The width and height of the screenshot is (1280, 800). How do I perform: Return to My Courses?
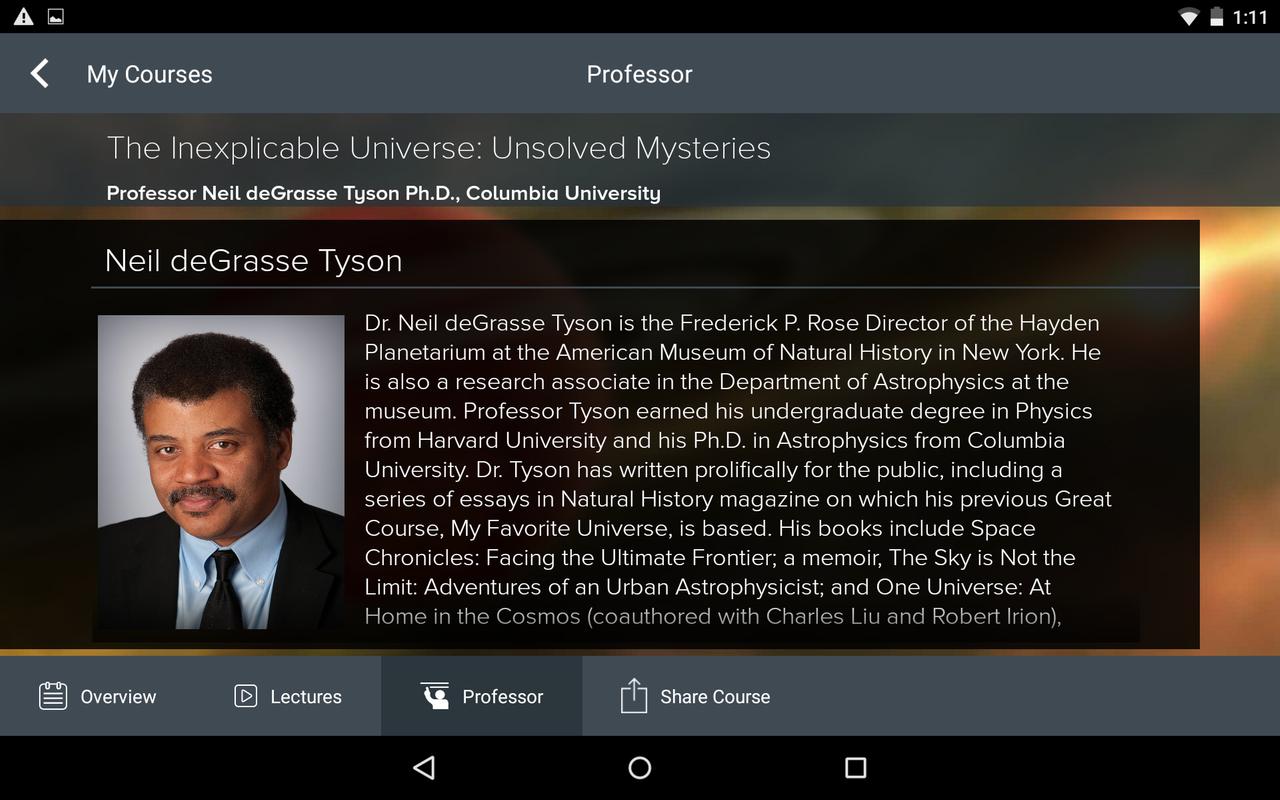[x=149, y=74]
